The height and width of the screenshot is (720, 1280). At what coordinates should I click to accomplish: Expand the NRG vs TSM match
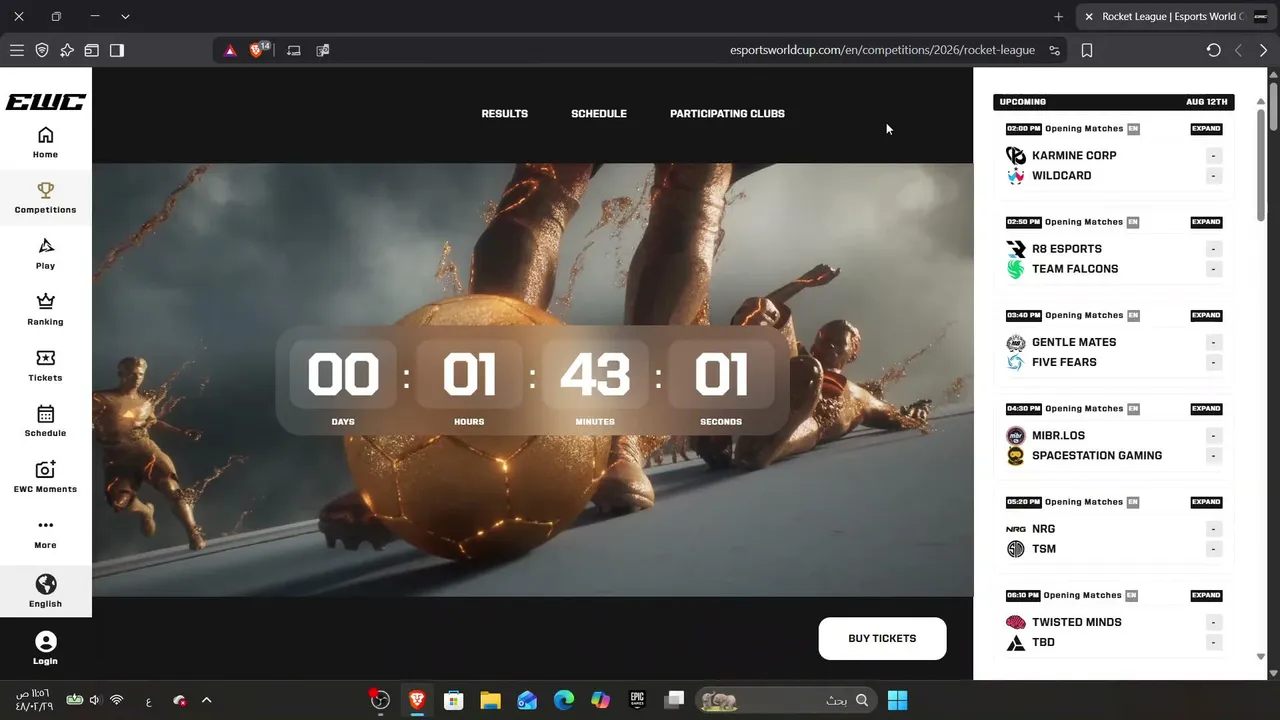tap(1206, 502)
